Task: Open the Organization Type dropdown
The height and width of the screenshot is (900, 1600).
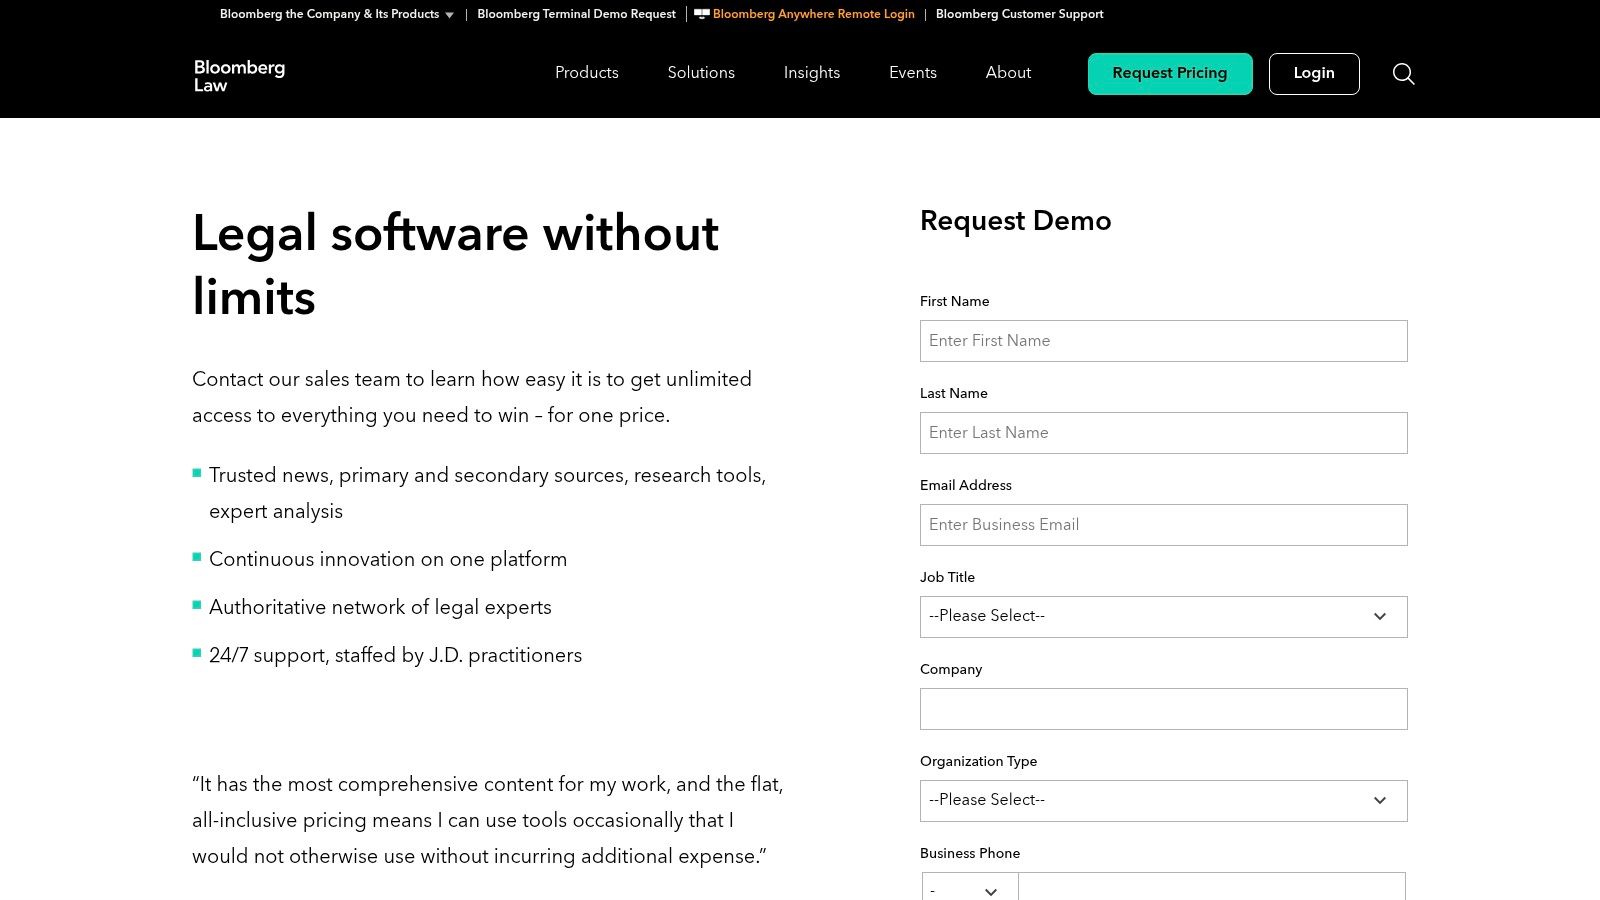Action: [x=1163, y=801]
